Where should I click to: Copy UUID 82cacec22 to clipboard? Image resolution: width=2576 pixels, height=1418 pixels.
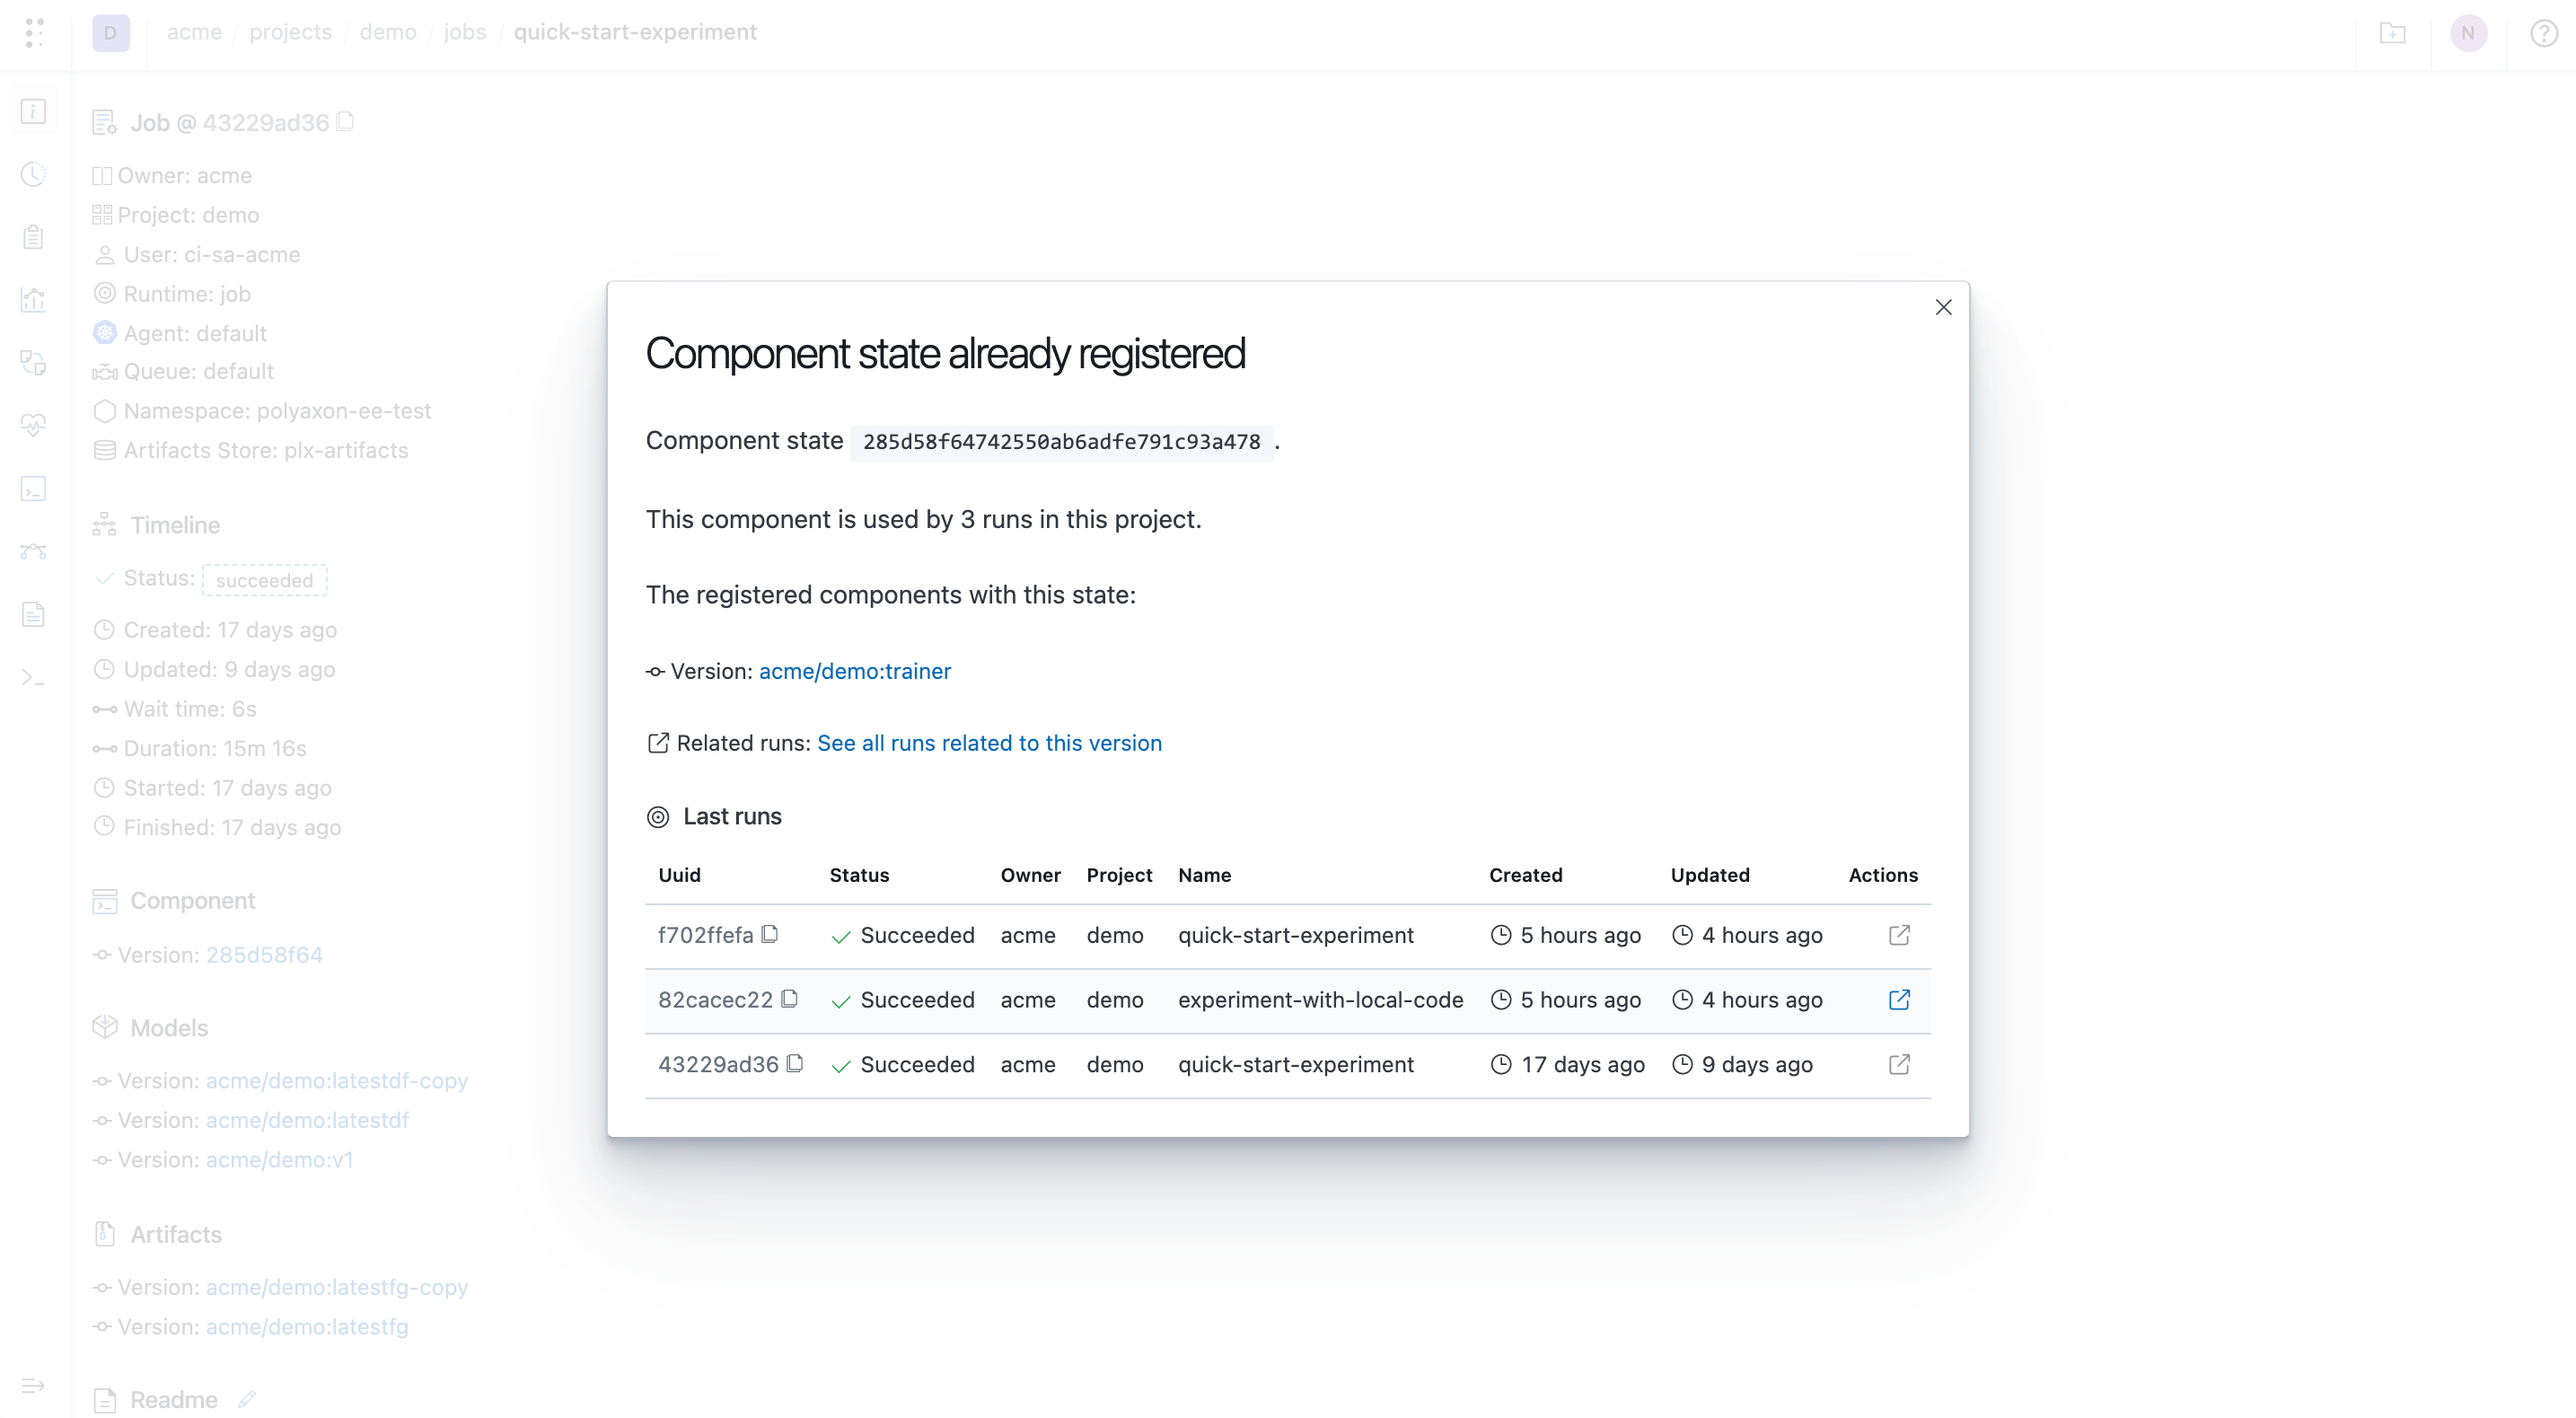pyautogui.click(x=789, y=999)
